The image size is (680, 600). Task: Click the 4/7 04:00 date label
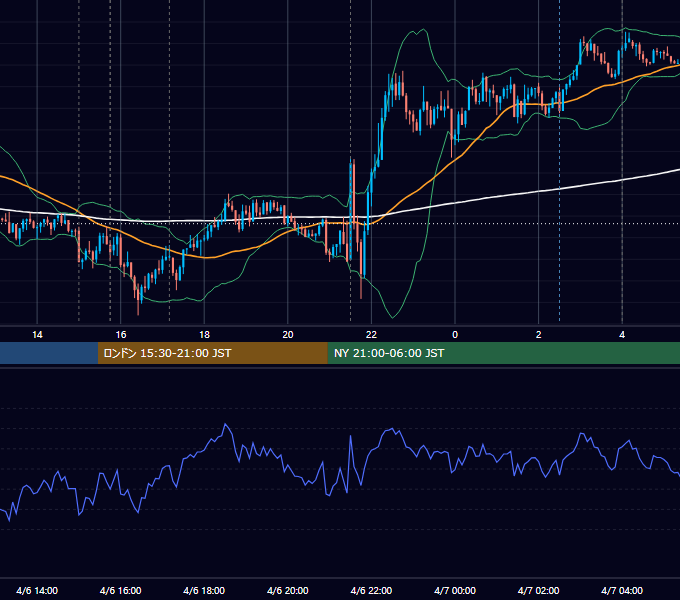[x=622, y=590]
